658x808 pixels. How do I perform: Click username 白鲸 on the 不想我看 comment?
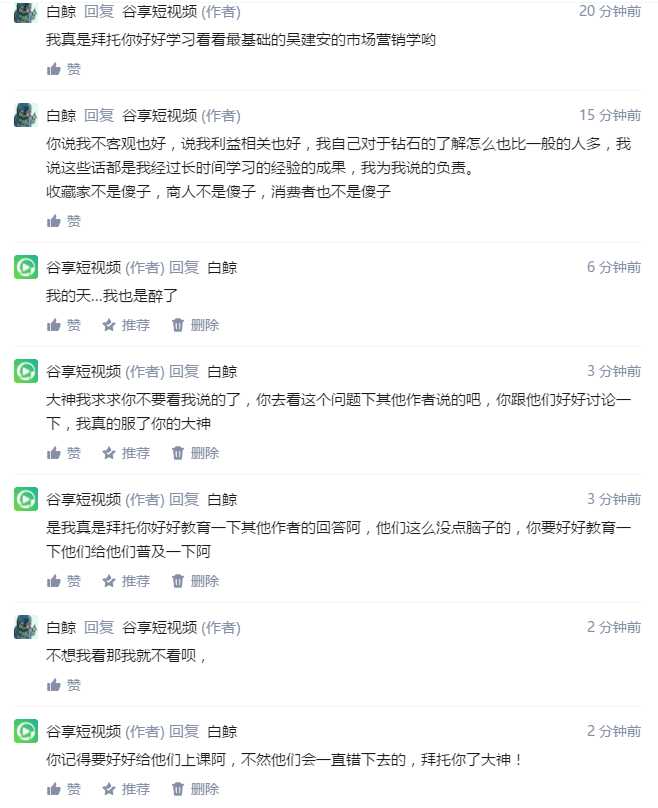click(x=61, y=627)
